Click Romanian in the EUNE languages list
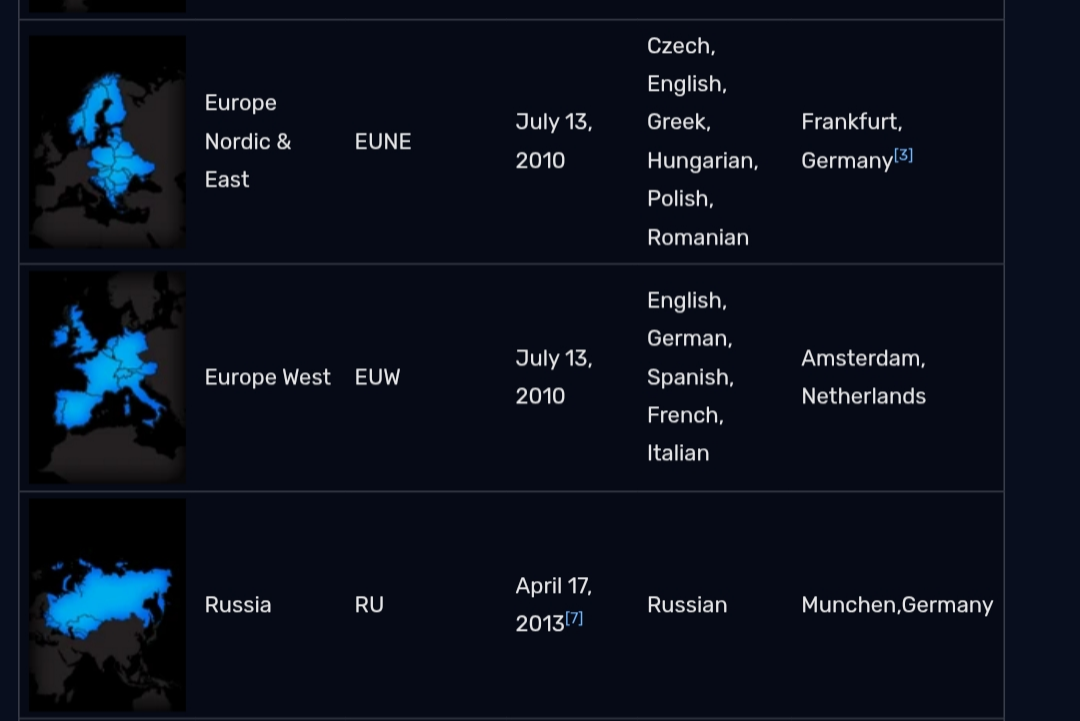This screenshot has height=721, width=1080. [x=697, y=237]
